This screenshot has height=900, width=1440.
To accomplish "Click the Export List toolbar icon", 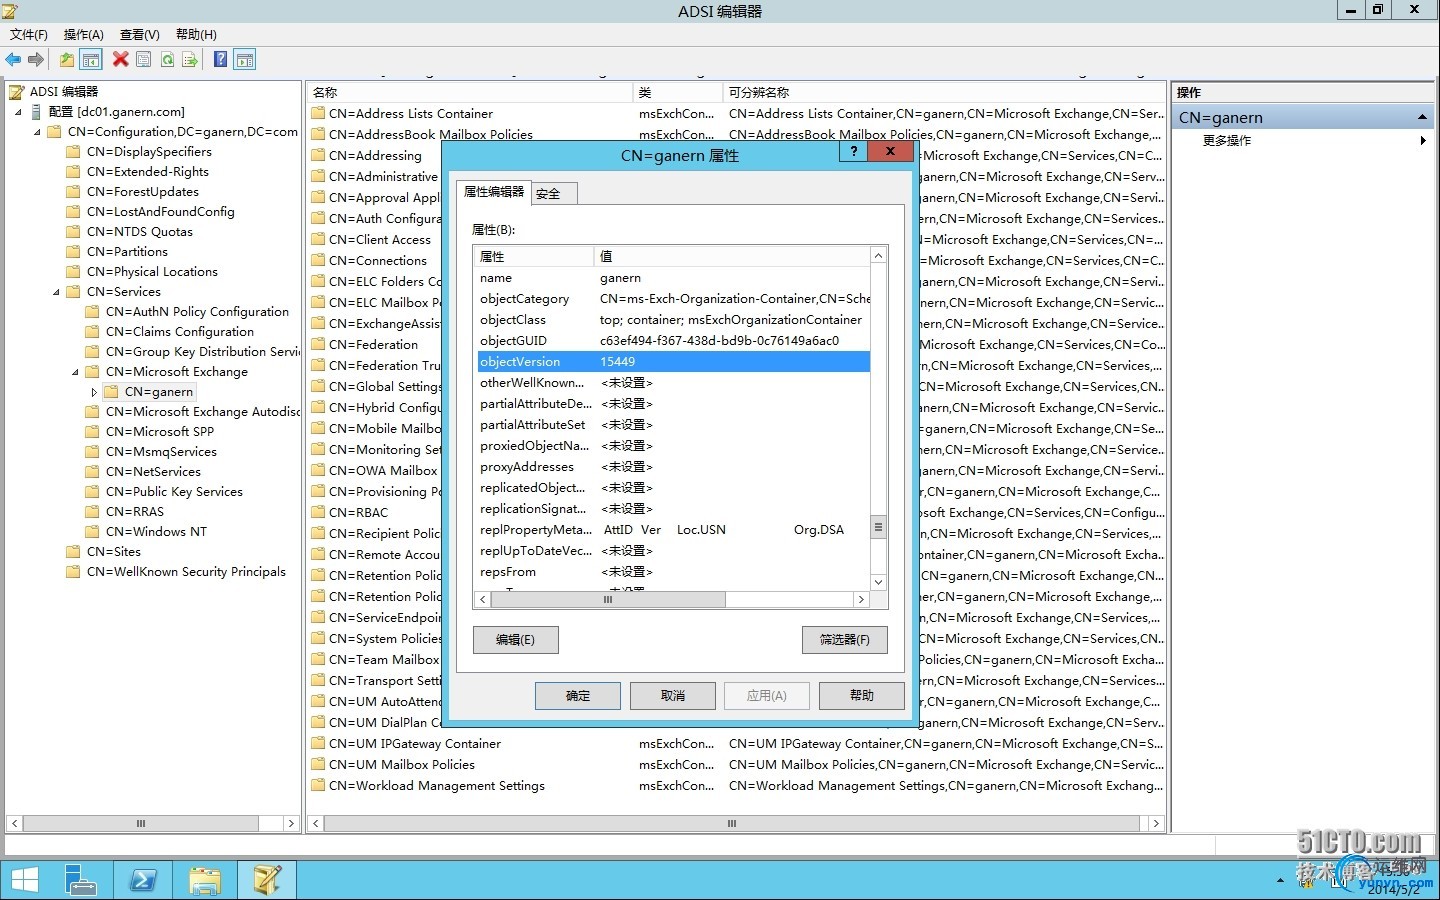I will pyautogui.click(x=190, y=60).
